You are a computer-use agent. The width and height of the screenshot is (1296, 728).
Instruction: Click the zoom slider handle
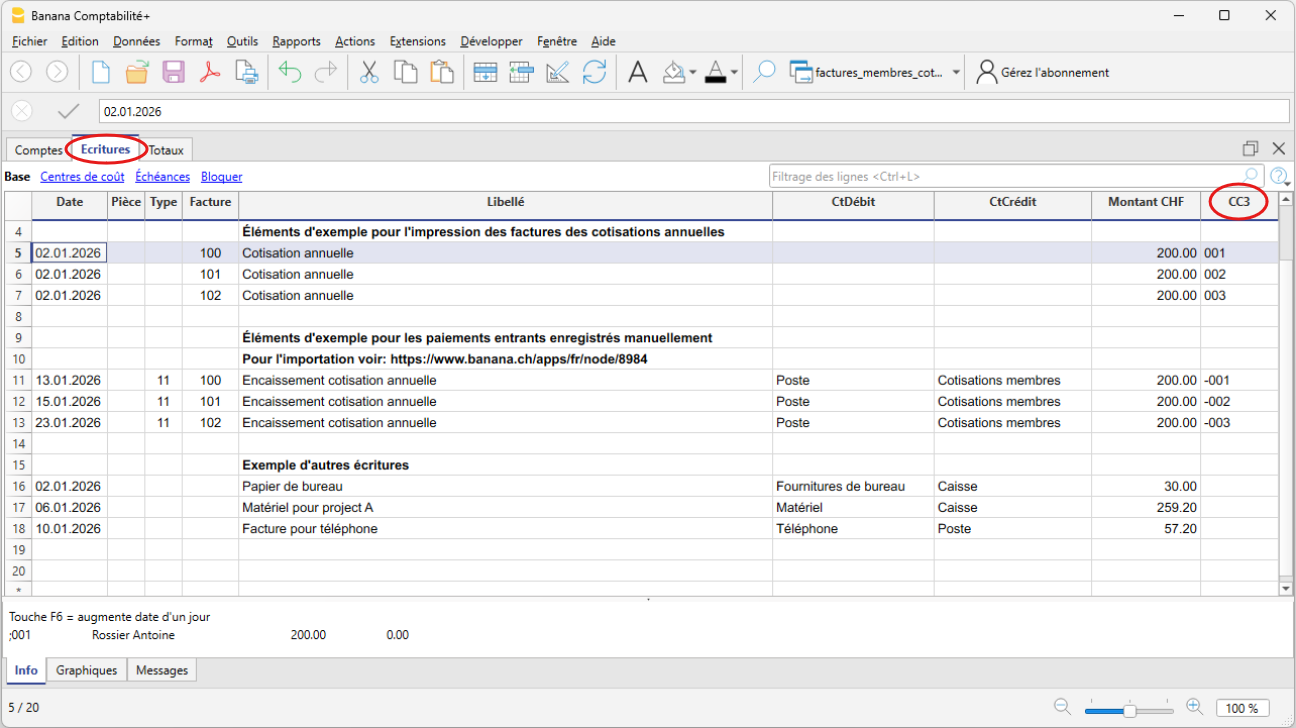point(1129,709)
